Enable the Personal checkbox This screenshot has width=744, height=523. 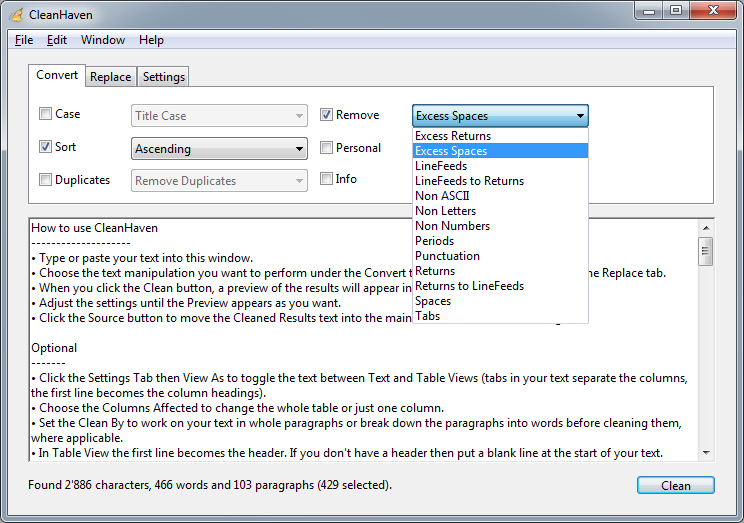click(x=326, y=148)
